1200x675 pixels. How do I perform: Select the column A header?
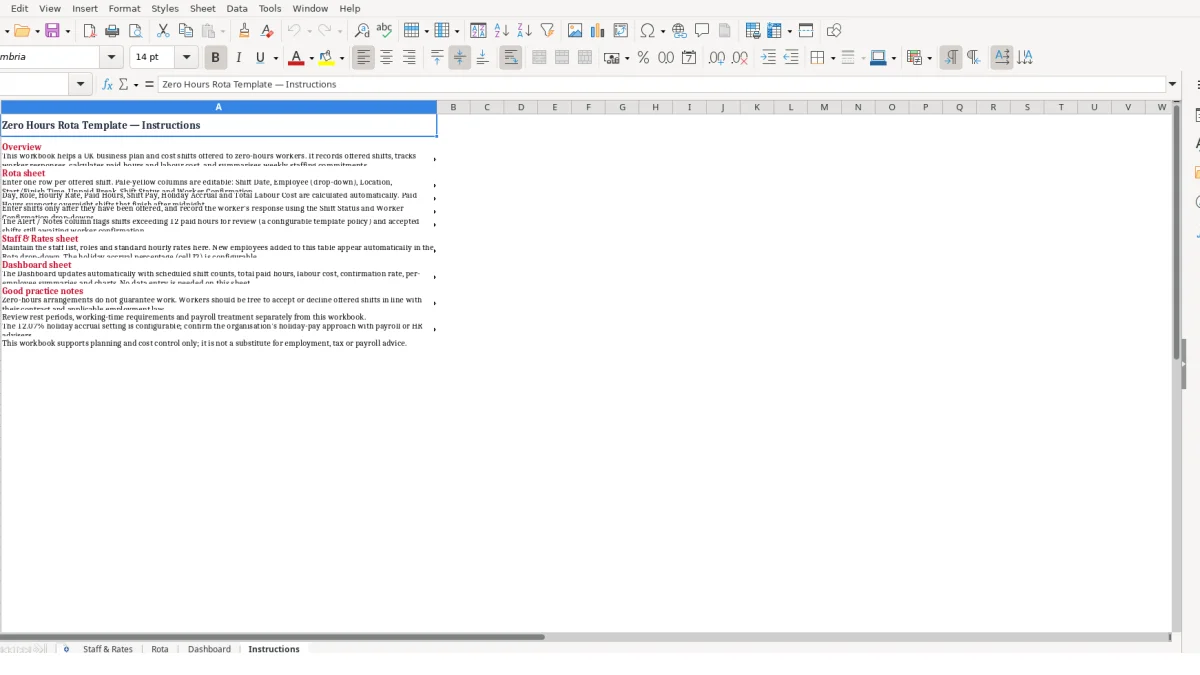(x=218, y=107)
